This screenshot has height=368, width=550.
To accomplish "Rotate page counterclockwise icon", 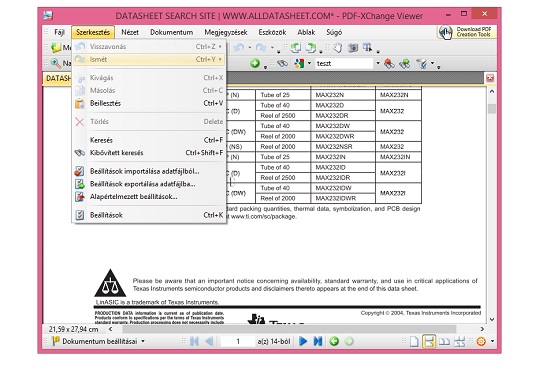I will [296, 48].
